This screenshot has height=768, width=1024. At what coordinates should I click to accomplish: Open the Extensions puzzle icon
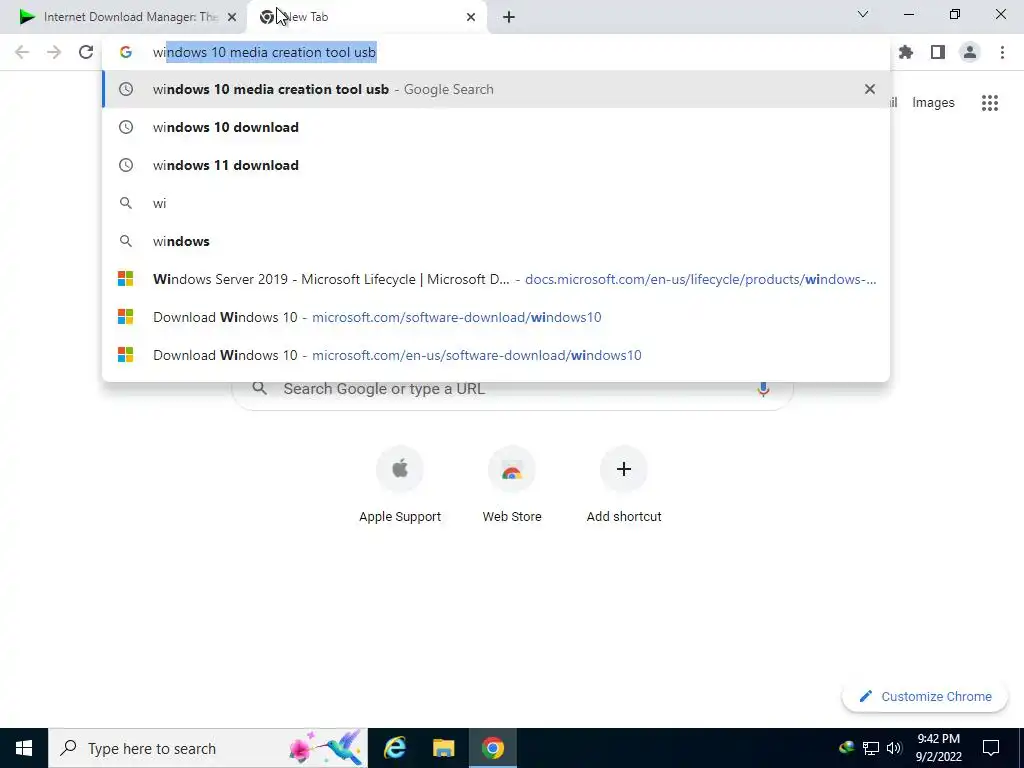pyautogui.click(x=906, y=52)
